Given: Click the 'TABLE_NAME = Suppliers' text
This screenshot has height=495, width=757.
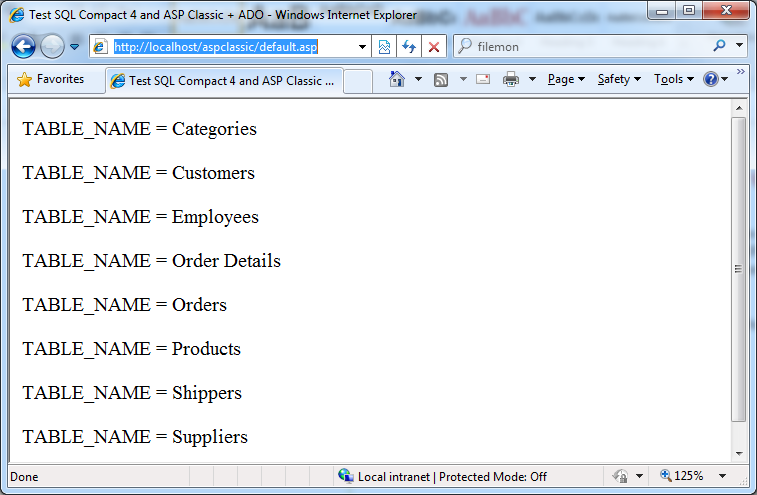Looking at the screenshot, I should pos(135,437).
